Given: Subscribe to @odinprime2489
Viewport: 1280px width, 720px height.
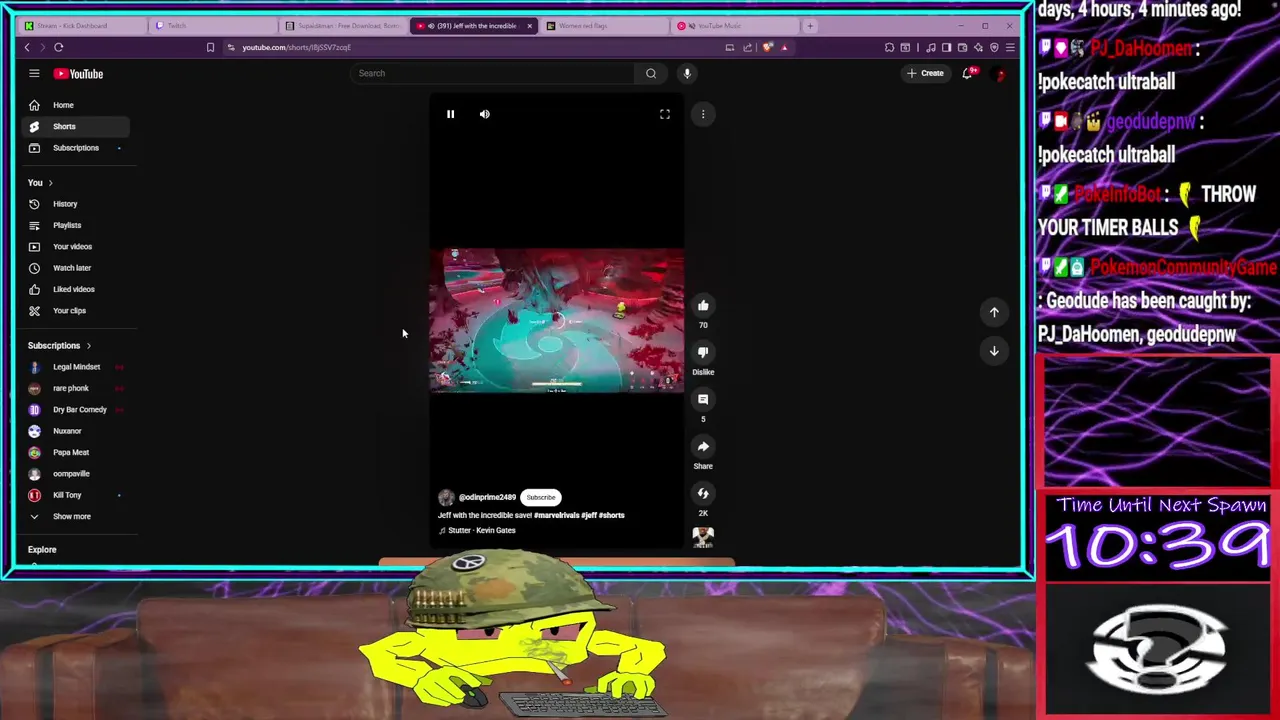Looking at the screenshot, I should pyautogui.click(x=541, y=497).
